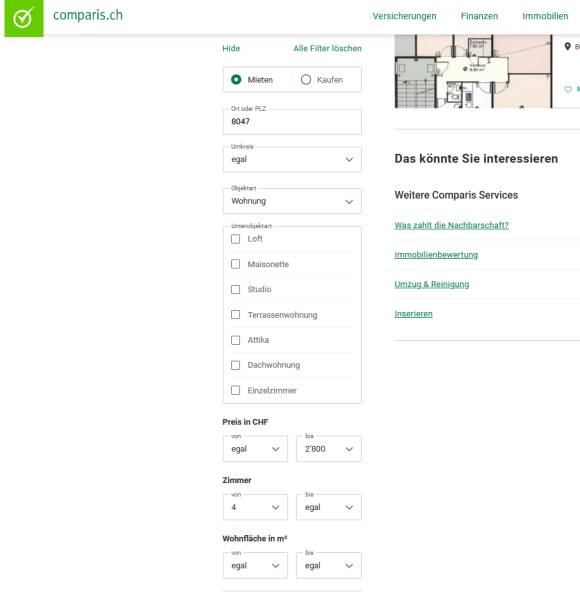
Task: Check the Attika checkbox
Action: pos(235,340)
